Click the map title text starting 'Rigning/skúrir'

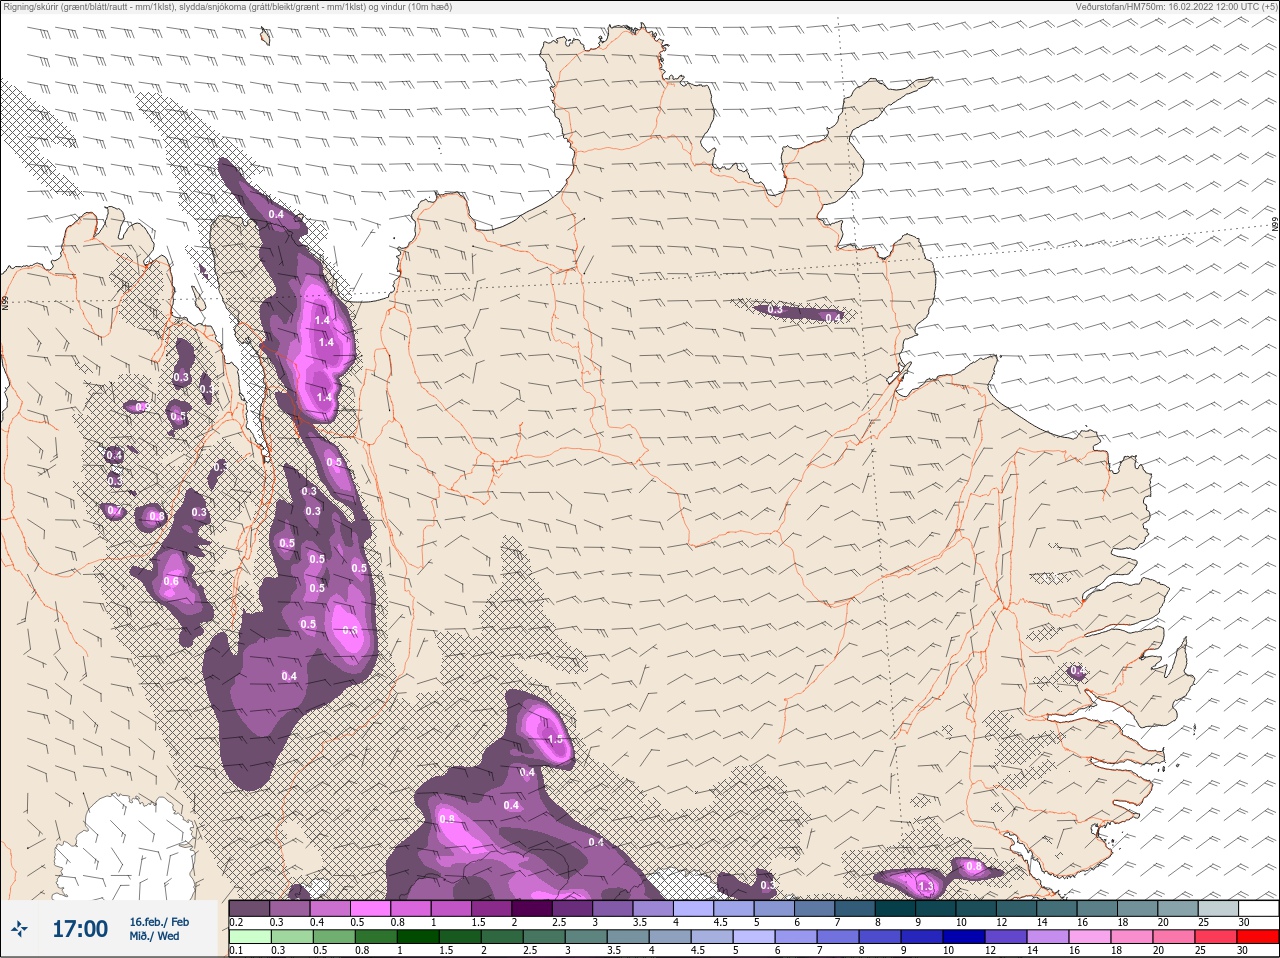pos(227,7)
